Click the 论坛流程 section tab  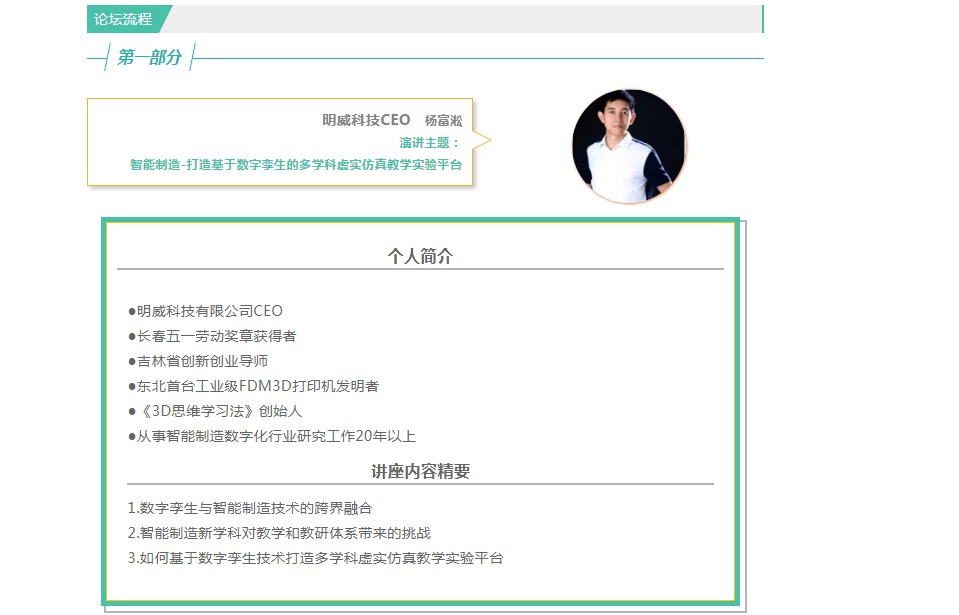click(125, 19)
